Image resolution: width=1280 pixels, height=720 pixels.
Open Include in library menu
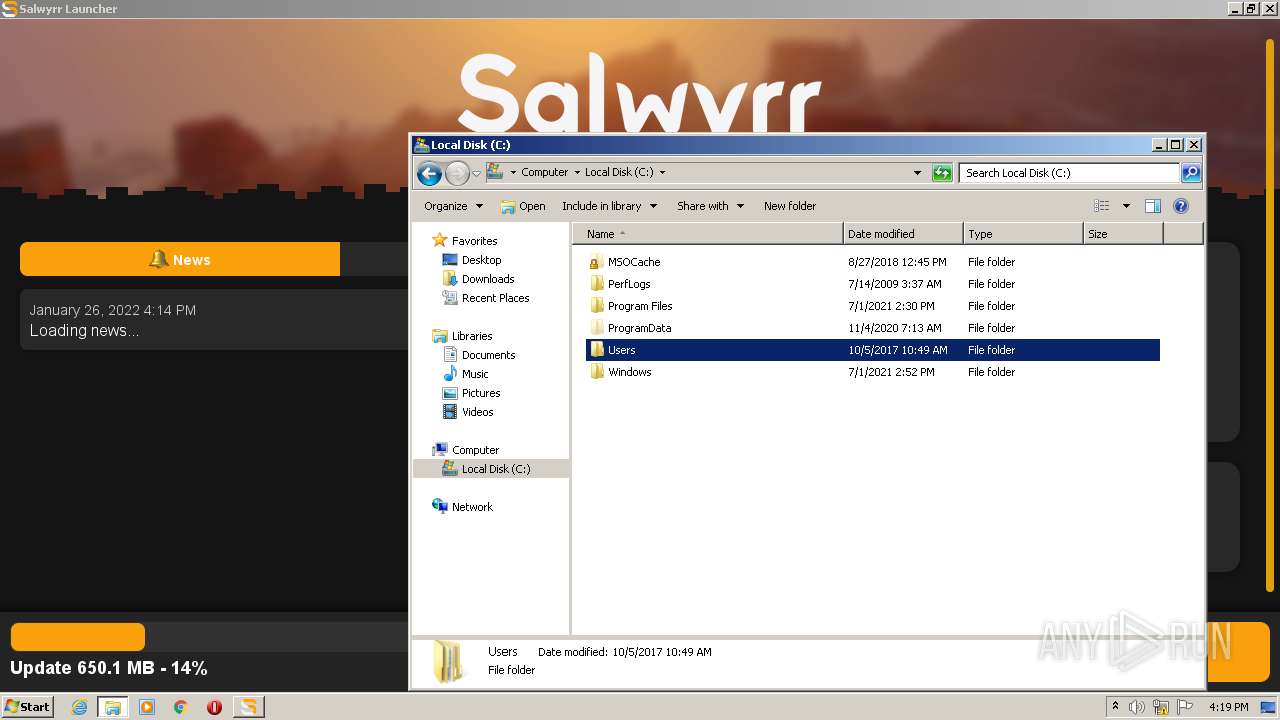609,206
